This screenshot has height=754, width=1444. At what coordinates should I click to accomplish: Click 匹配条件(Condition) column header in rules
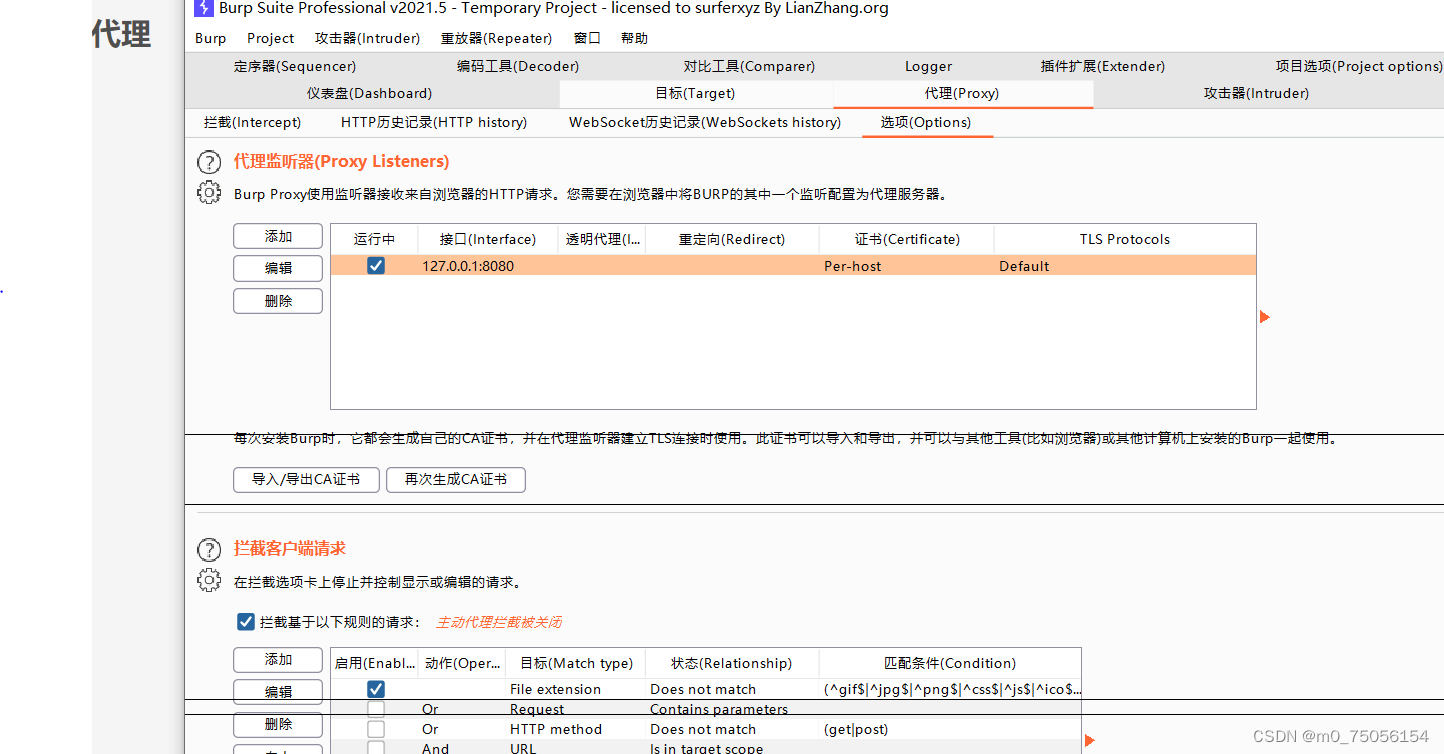(x=950, y=663)
